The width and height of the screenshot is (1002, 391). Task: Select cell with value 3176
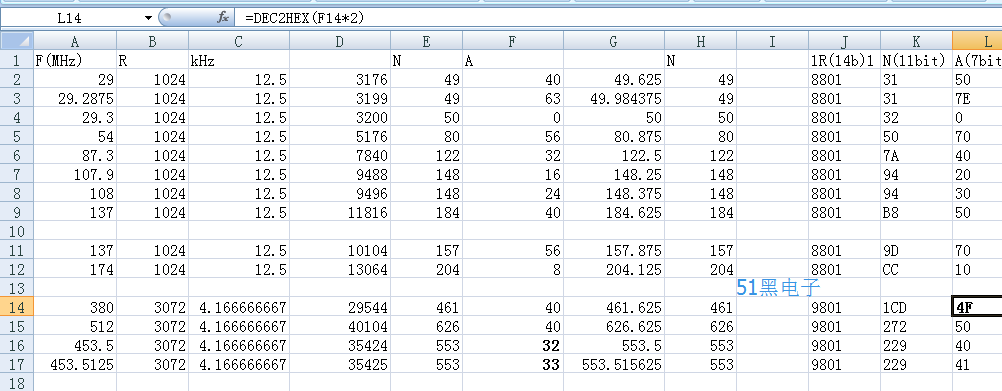339,80
